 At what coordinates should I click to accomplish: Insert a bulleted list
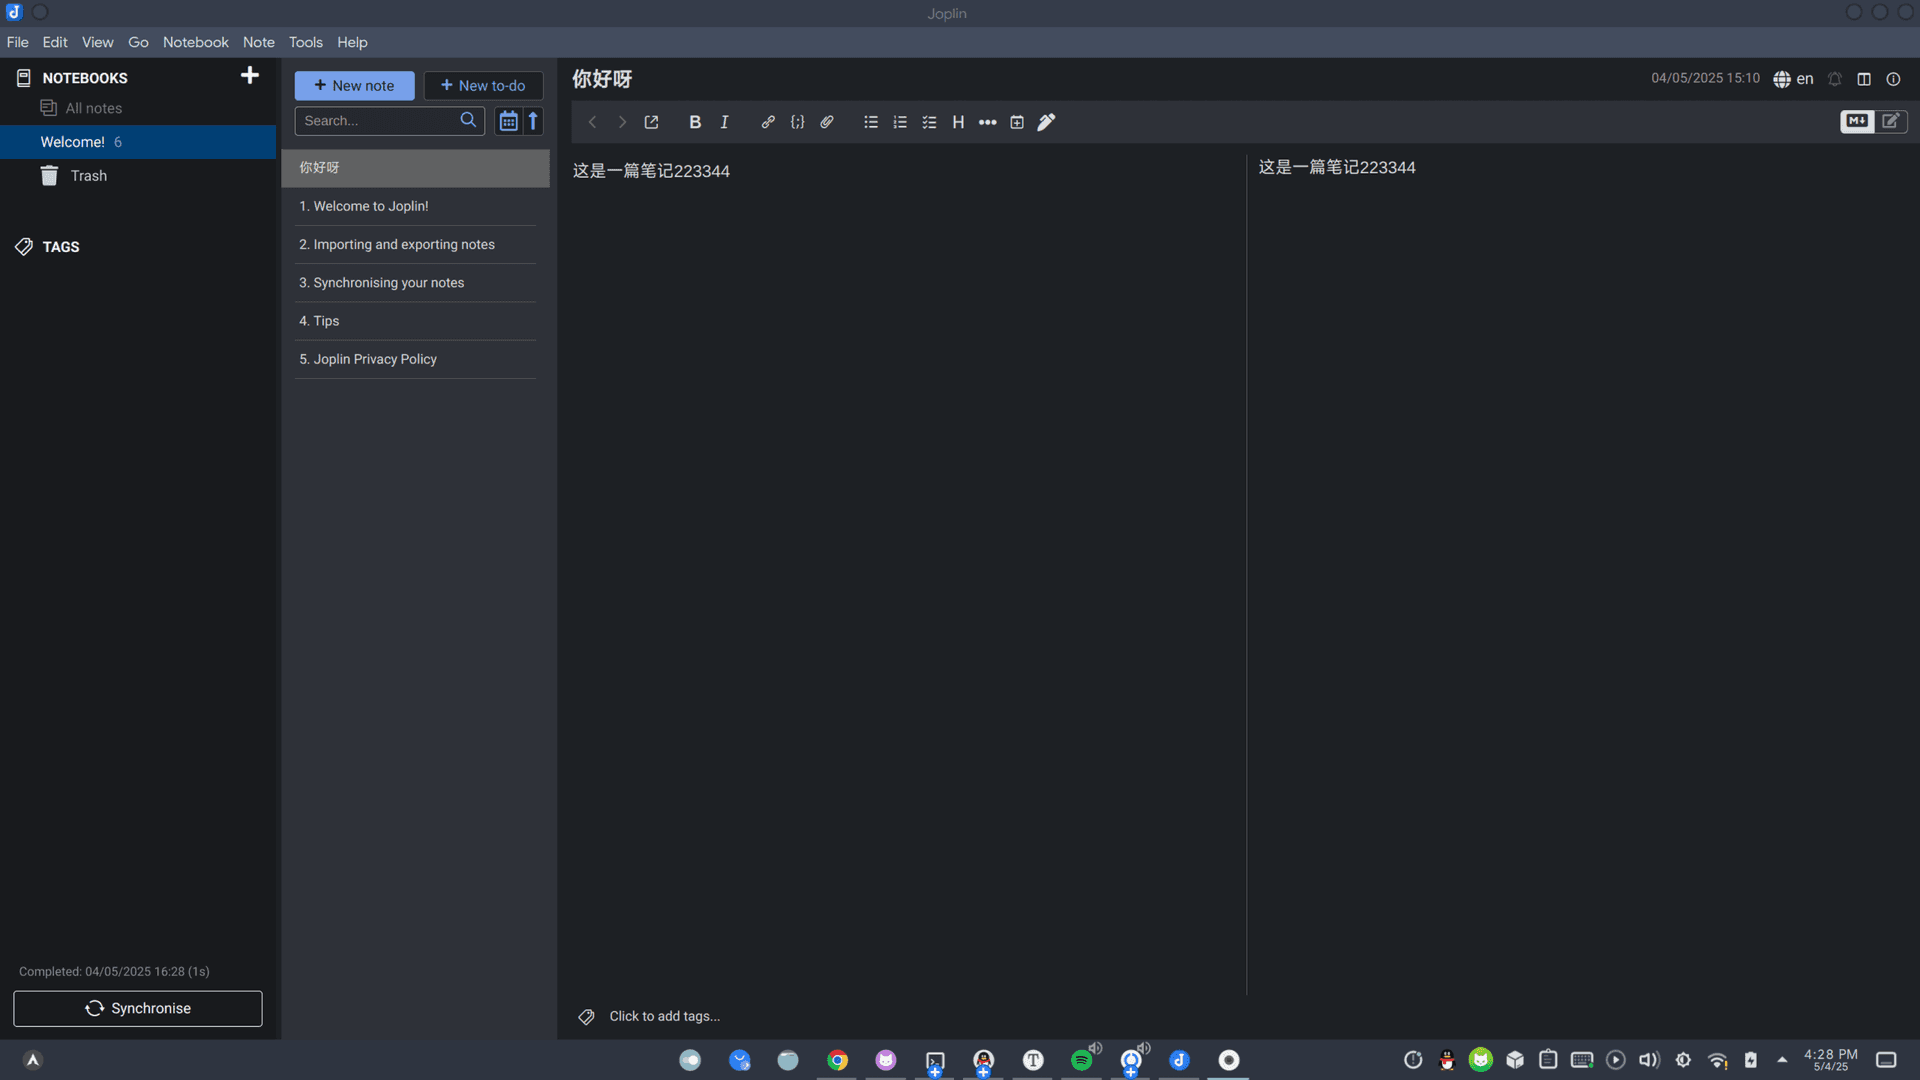871,122
